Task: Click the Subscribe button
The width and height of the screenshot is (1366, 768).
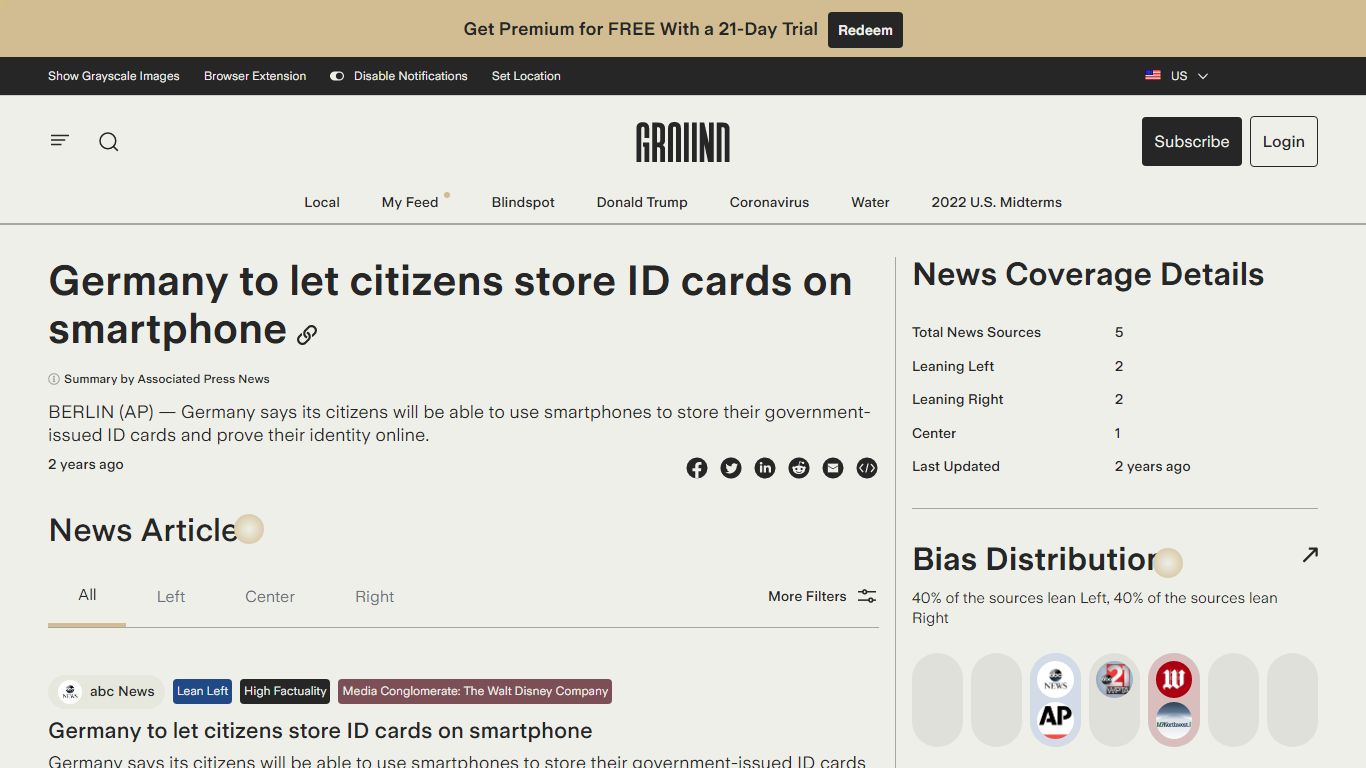Action: click(1192, 141)
